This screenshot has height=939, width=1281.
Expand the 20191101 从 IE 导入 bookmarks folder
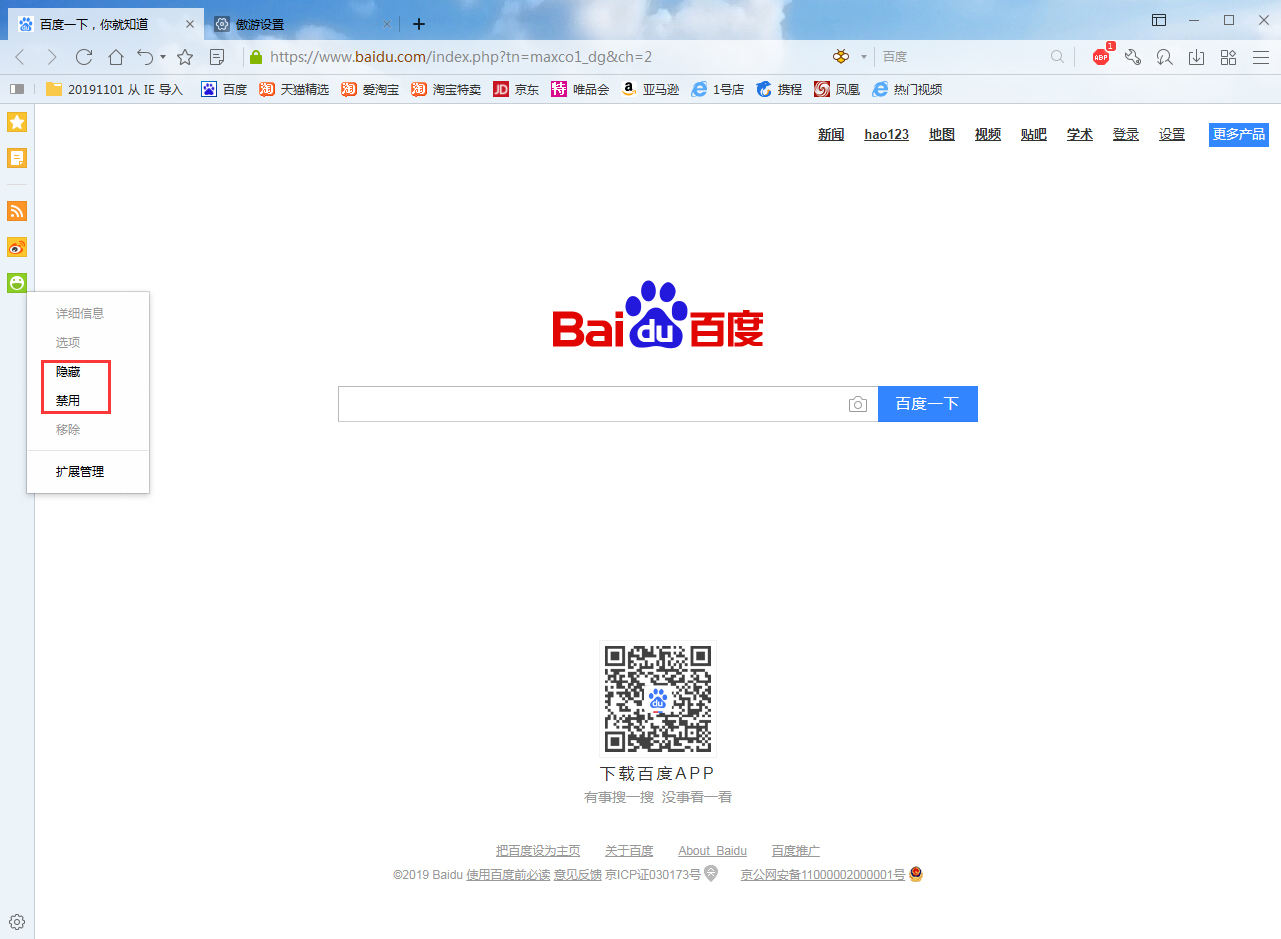113,89
